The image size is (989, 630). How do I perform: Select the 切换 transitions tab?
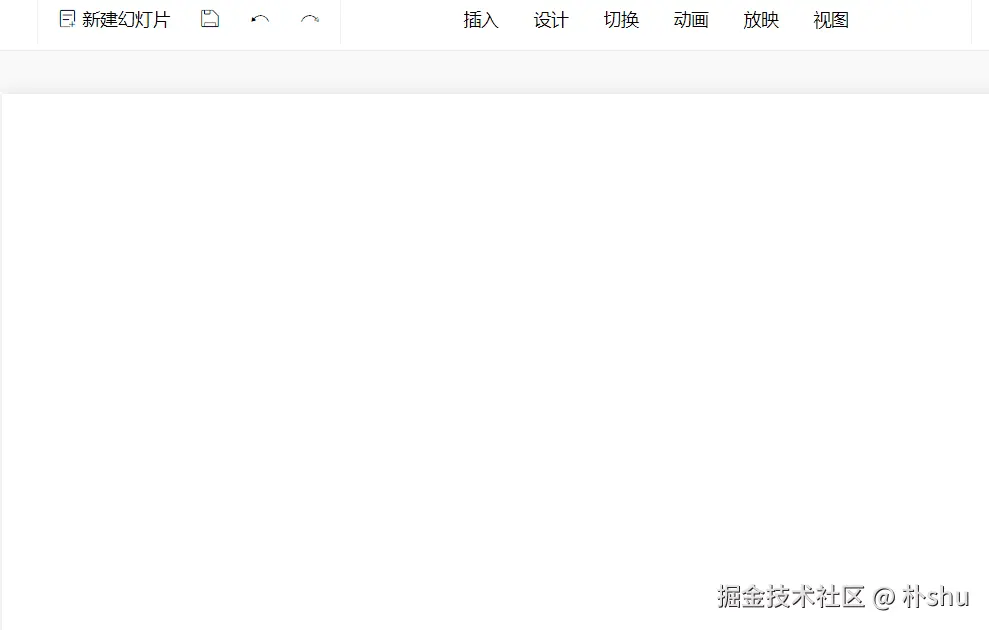tap(621, 20)
